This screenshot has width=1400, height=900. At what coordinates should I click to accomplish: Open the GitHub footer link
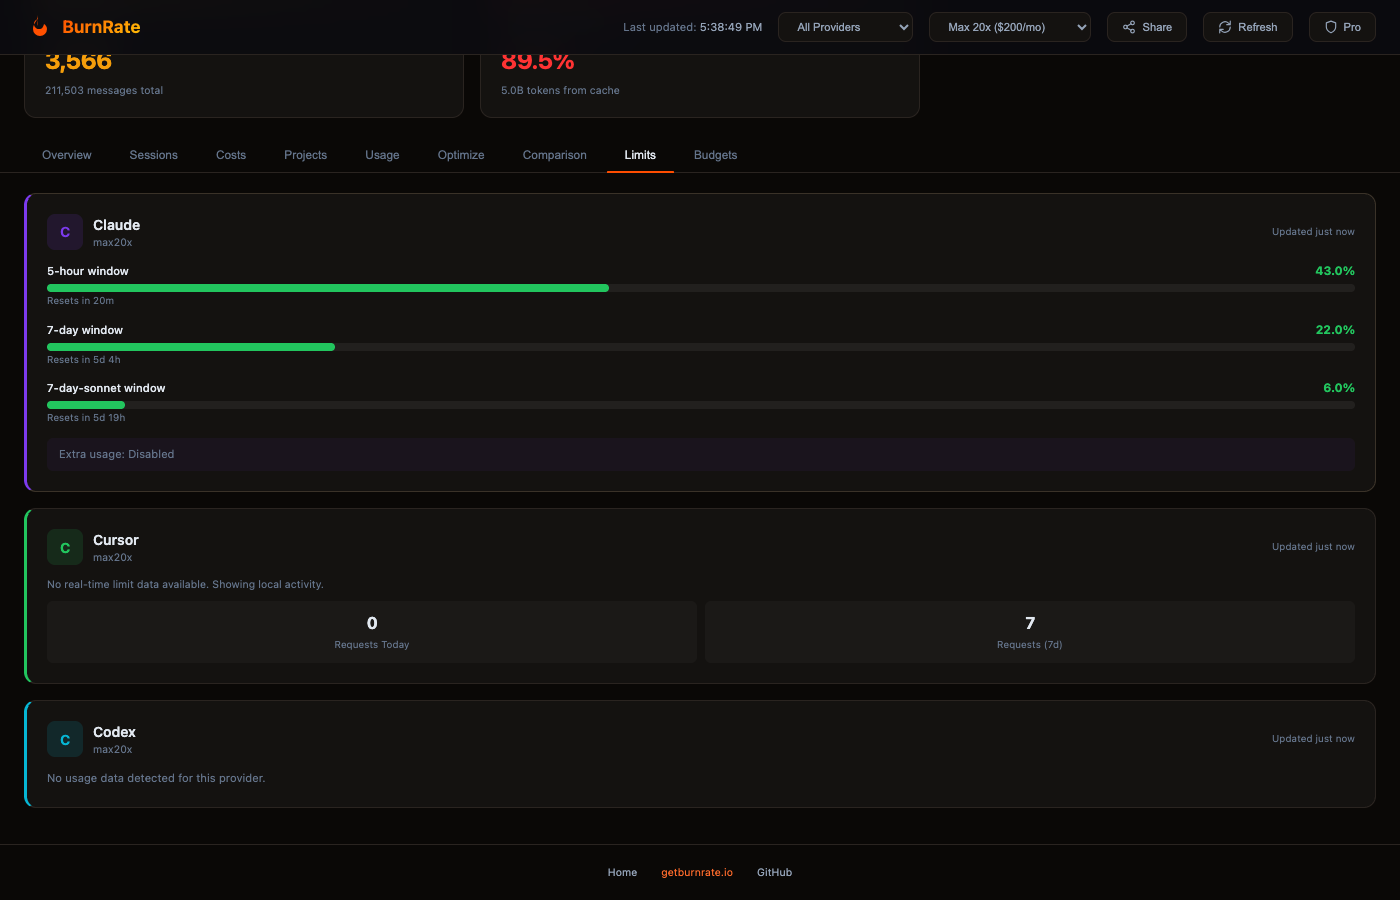pyautogui.click(x=774, y=872)
